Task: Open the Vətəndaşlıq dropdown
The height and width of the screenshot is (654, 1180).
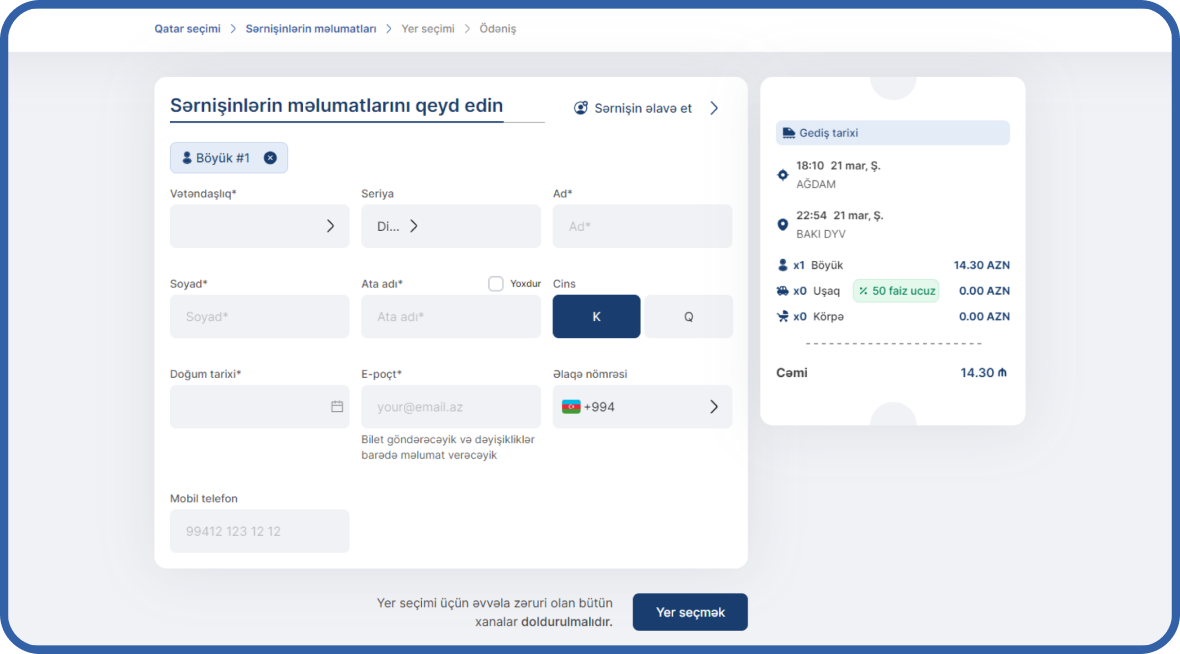Action: point(260,226)
